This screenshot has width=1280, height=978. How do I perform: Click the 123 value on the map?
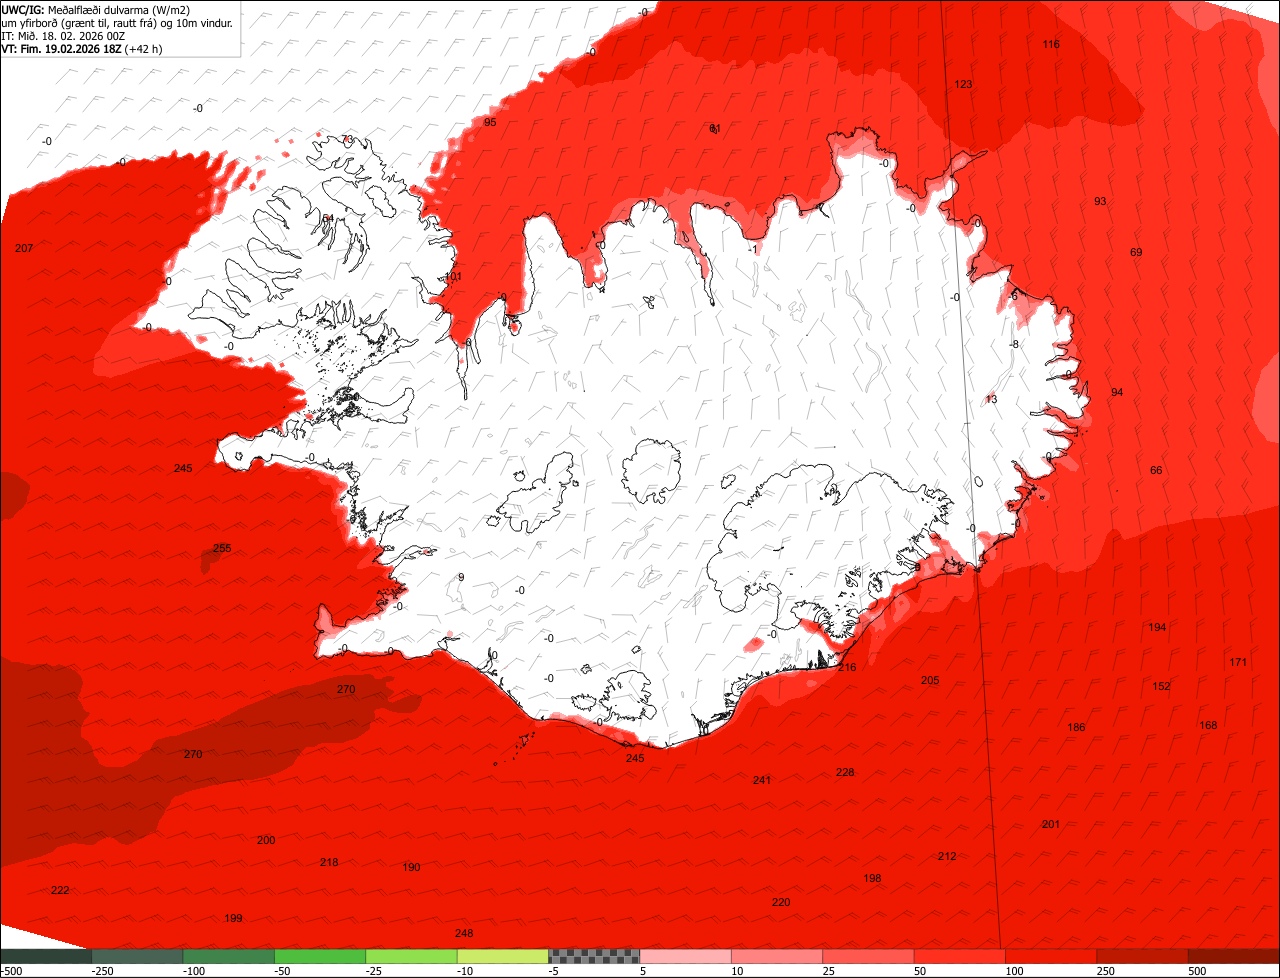[963, 84]
